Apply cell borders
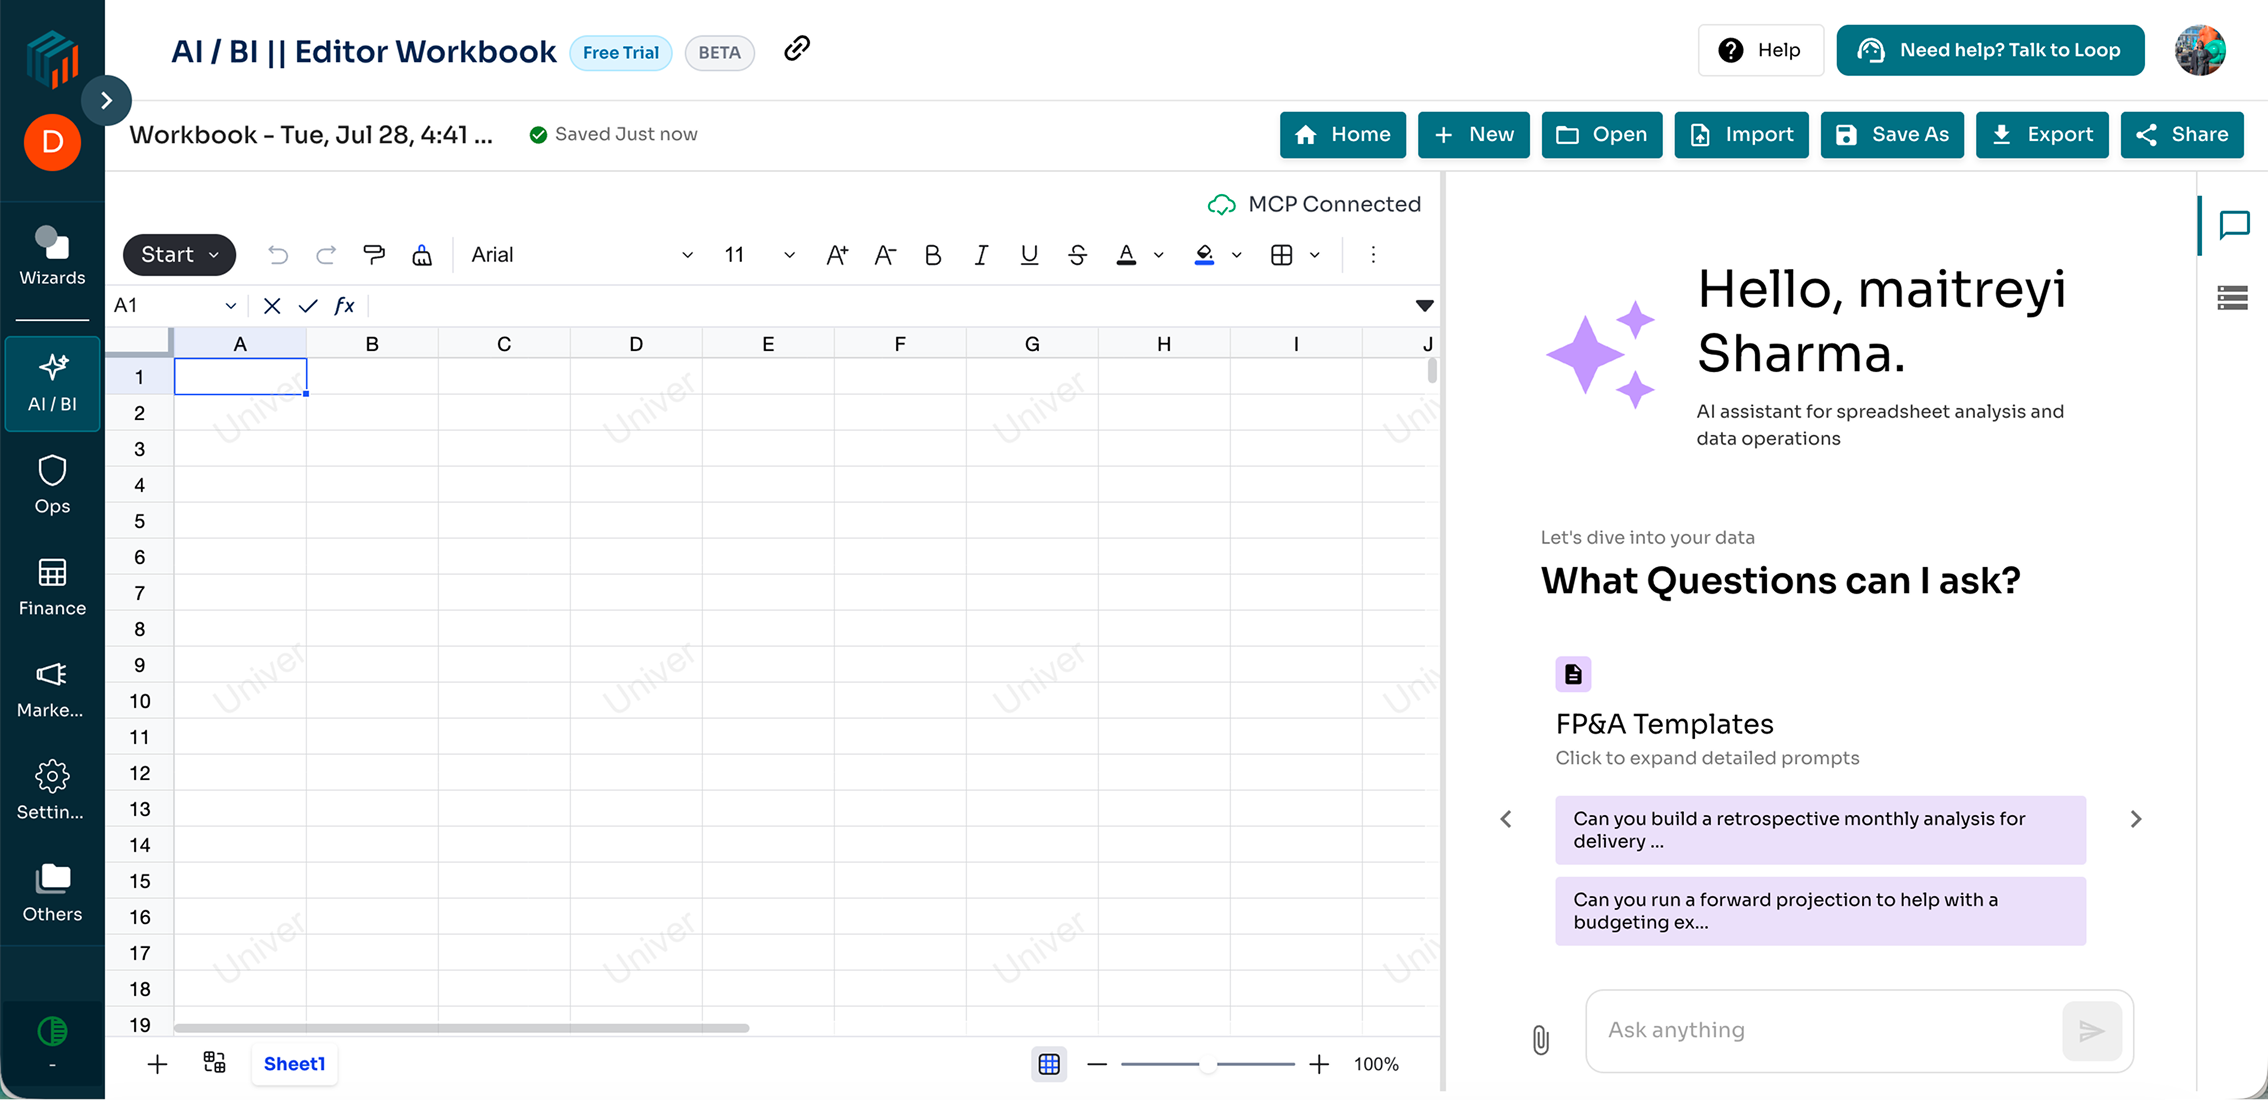Image resolution: width=2268 pixels, height=1100 pixels. (1282, 255)
